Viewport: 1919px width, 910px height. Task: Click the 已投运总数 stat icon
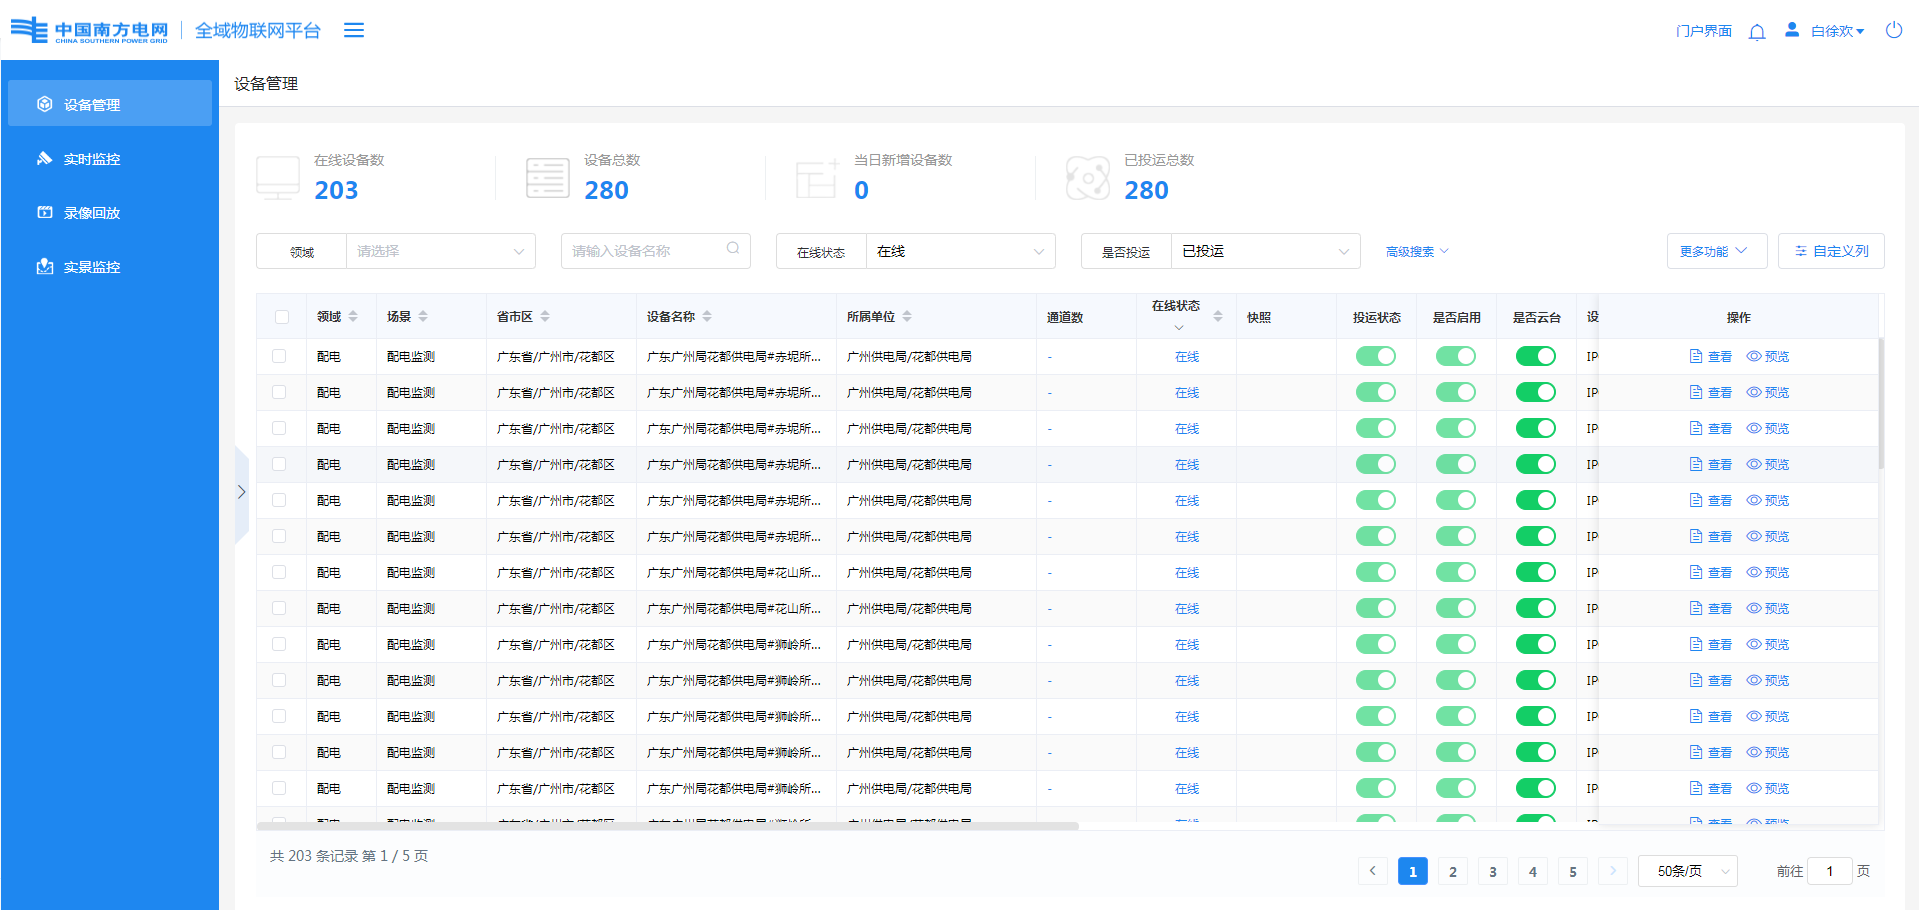click(1088, 178)
